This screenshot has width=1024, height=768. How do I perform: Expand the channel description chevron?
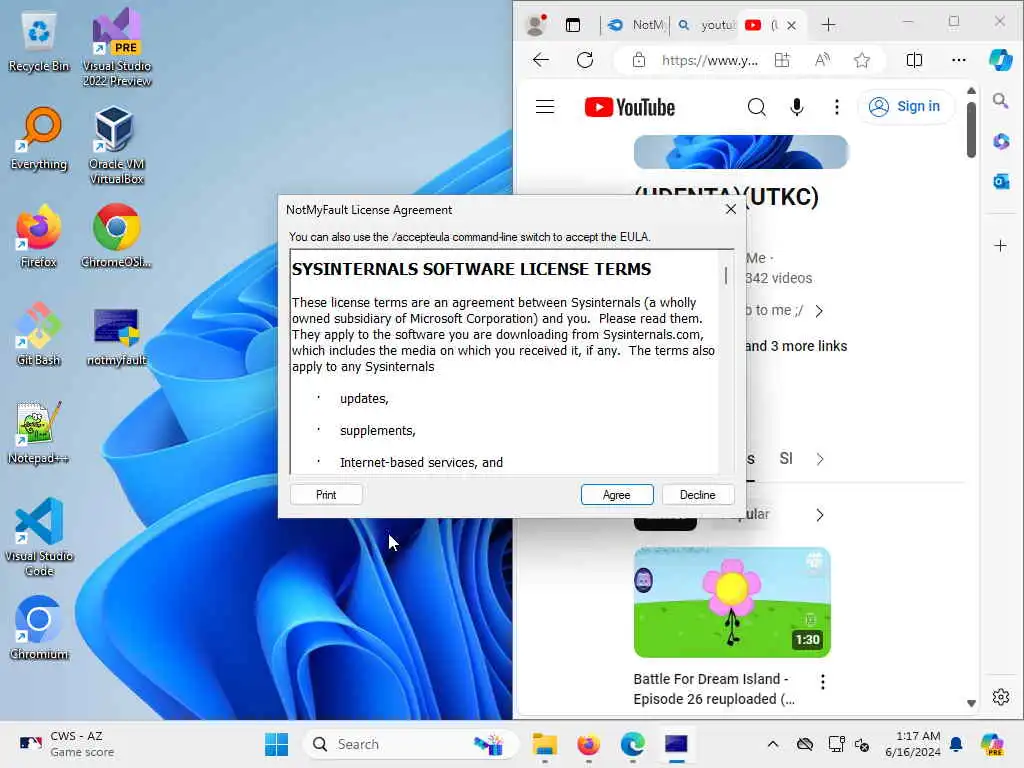(x=819, y=311)
